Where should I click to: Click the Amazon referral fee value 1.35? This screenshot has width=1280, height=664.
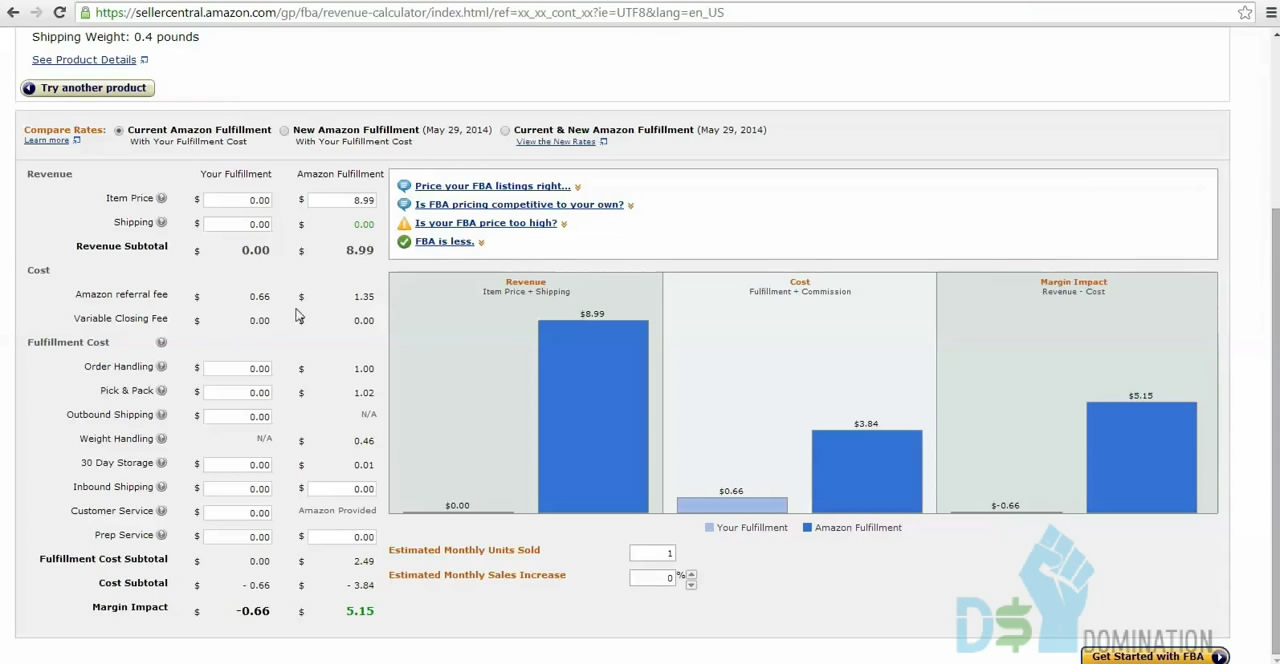pos(364,297)
